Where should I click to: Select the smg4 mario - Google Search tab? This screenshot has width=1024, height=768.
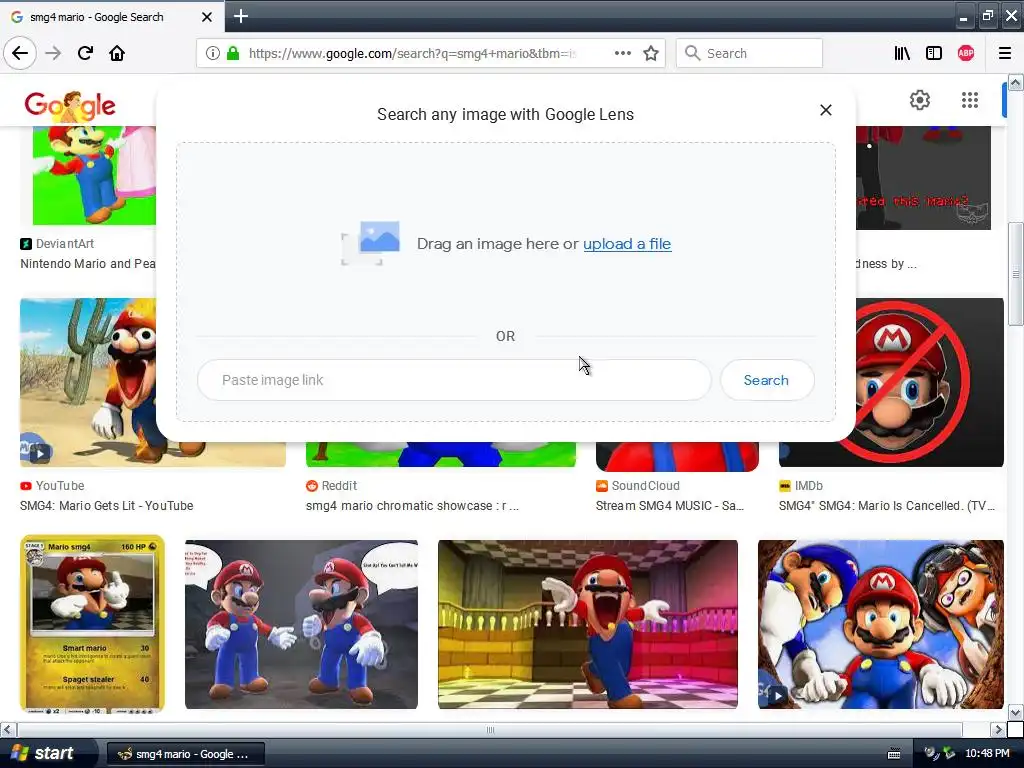point(111,17)
